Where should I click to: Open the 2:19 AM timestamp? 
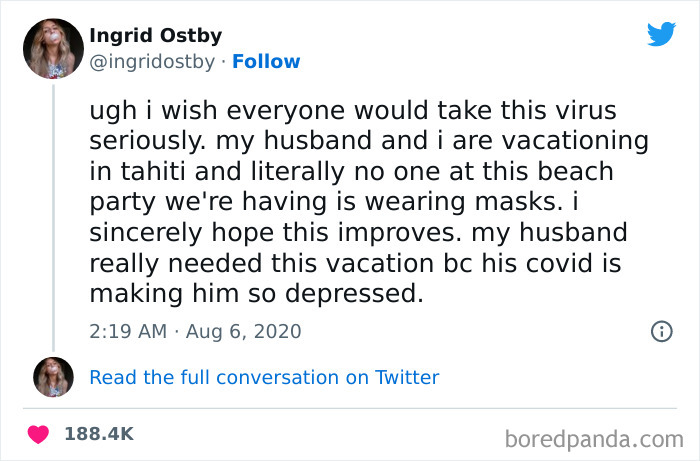tap(127, 331)
